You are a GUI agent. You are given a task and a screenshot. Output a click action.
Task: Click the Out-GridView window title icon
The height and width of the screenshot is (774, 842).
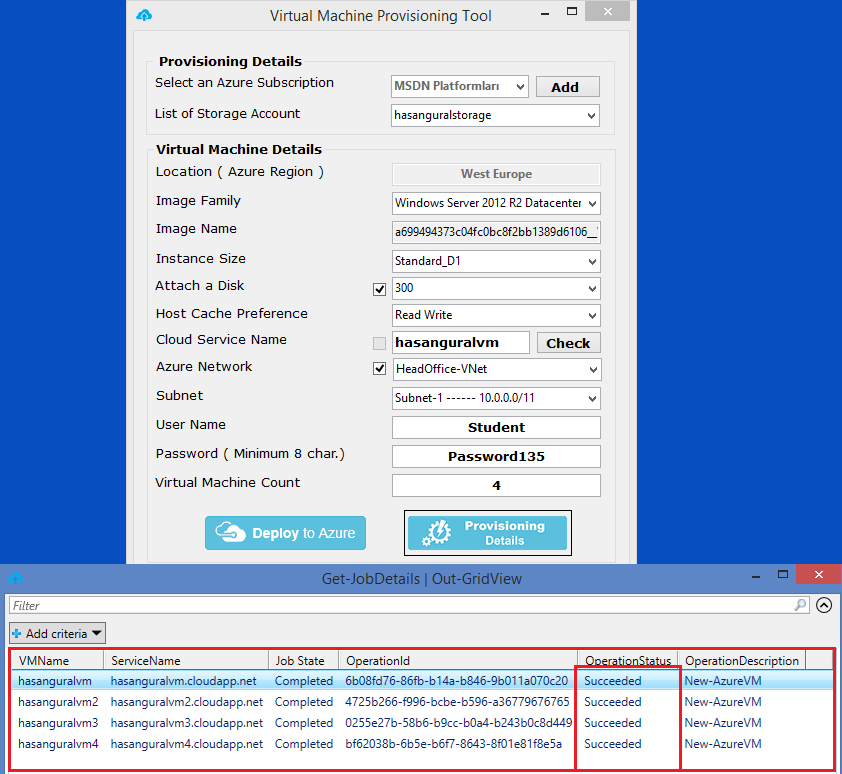point(15,578)
